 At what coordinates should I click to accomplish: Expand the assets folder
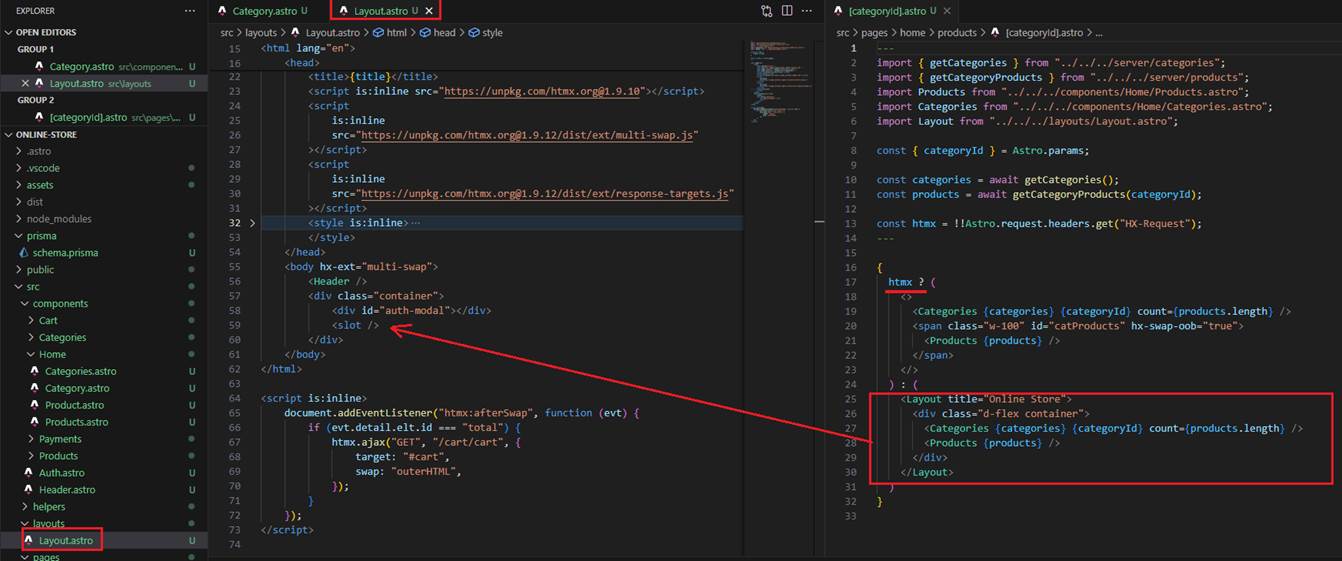[x=40, y=185]
